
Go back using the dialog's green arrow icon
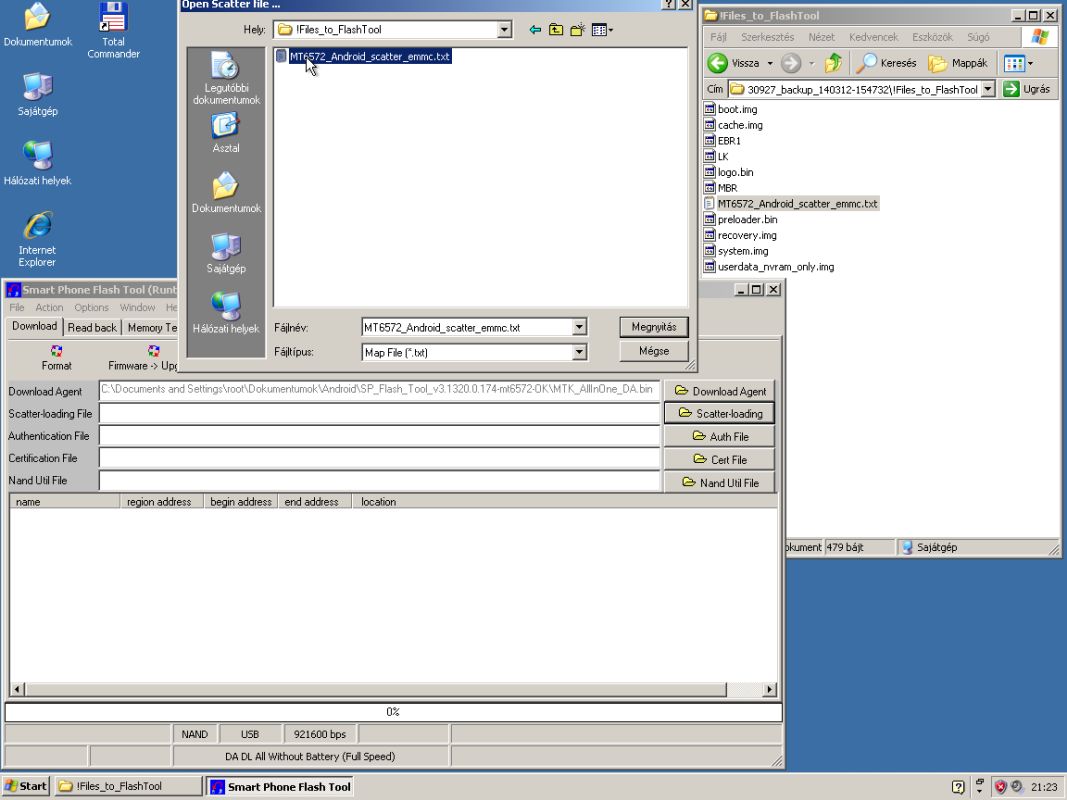coord(535,30)
